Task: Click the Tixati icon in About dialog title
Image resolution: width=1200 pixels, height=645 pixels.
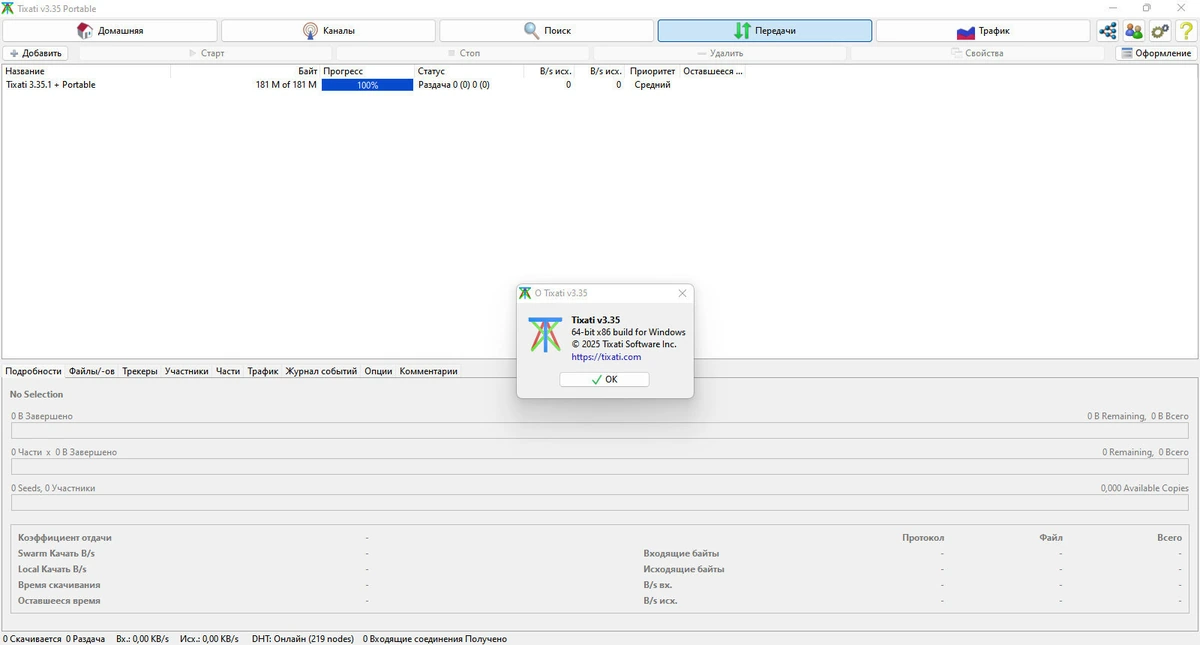Action: coord(525,293)
